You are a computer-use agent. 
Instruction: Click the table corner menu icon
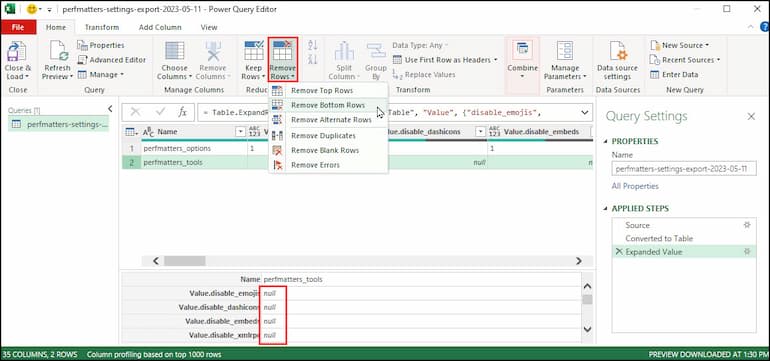(131, 132)
